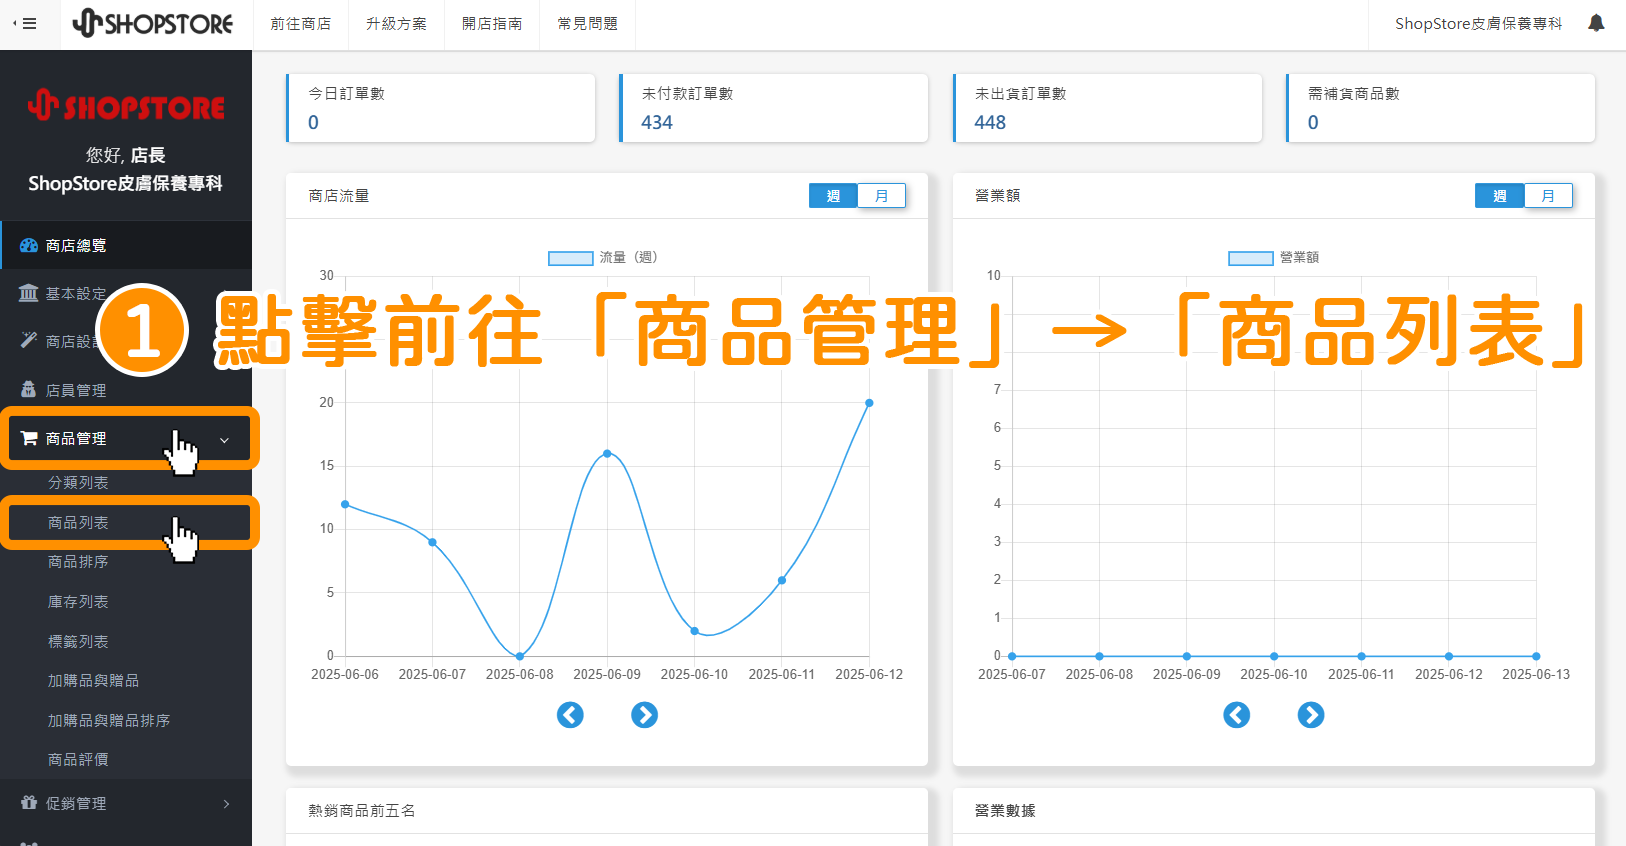Open 常見問題 in top navigation
Viewport: 1626px width, 846px height.
(588, 24)
